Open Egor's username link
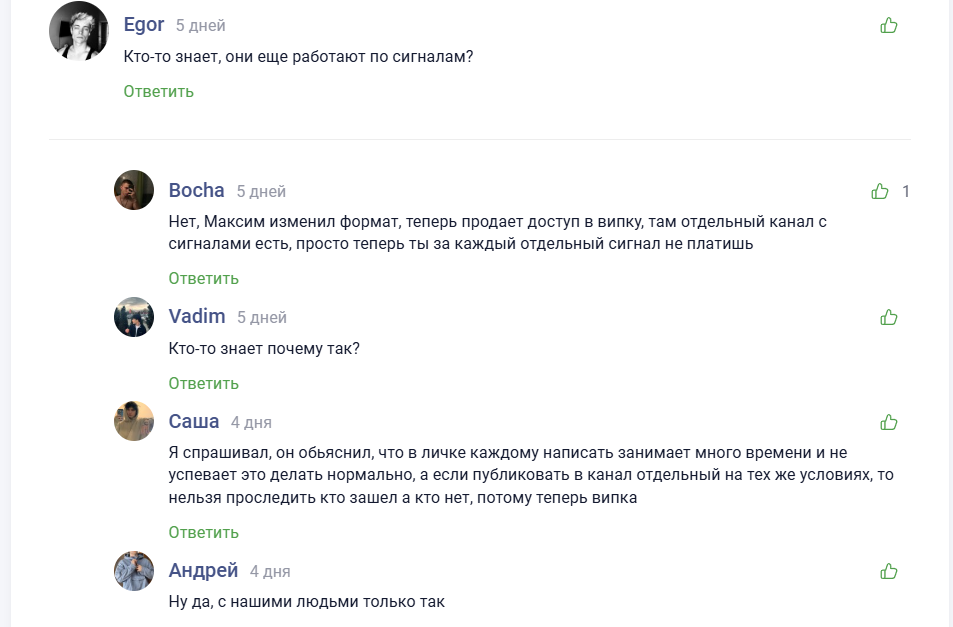This screenshot has width=953, height=627. (144, 25)
